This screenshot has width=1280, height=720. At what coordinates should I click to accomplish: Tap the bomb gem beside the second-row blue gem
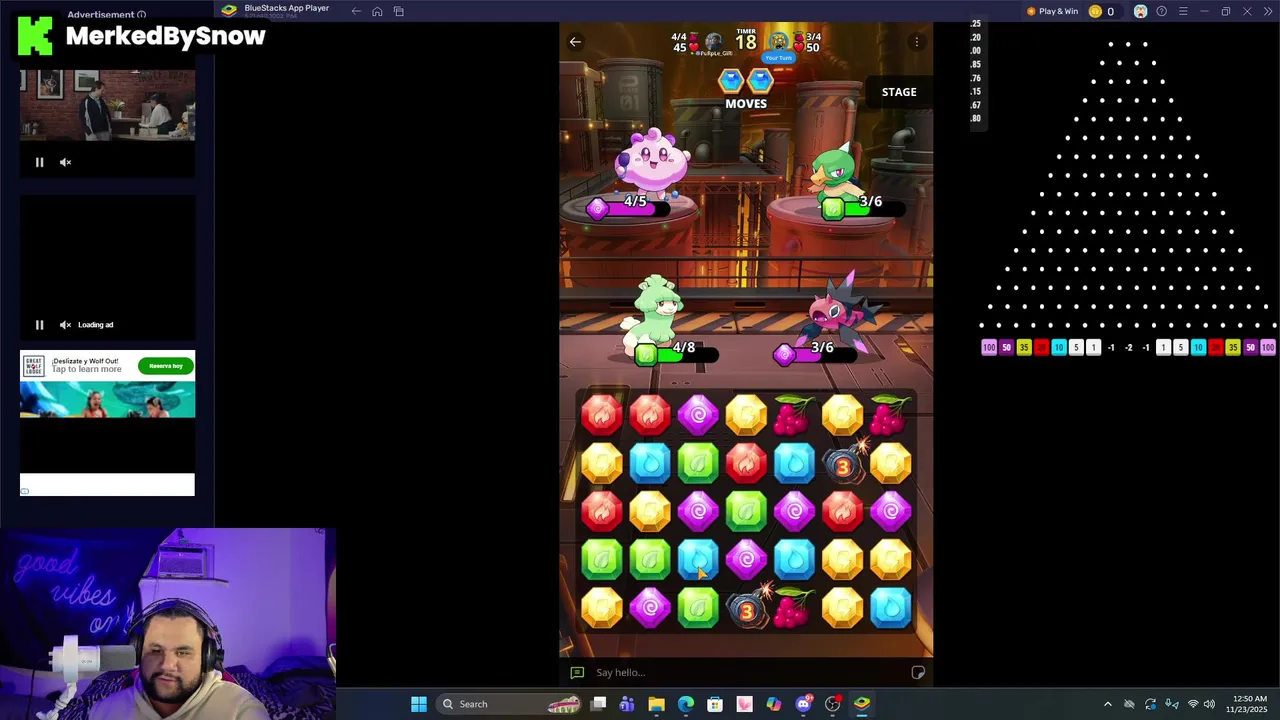click(843, 463)
